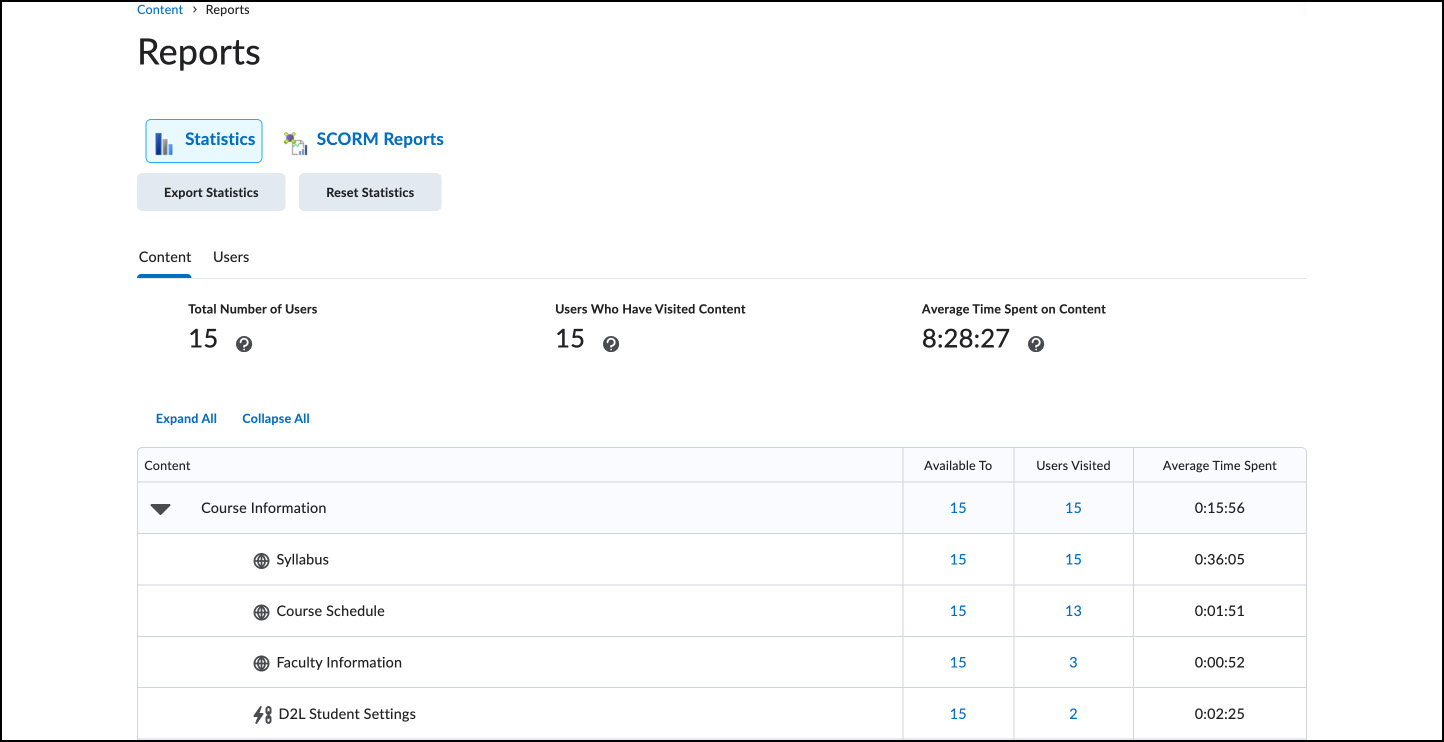
Task: Open the SCORM Reports link label
Action: [x=380, y=140]
